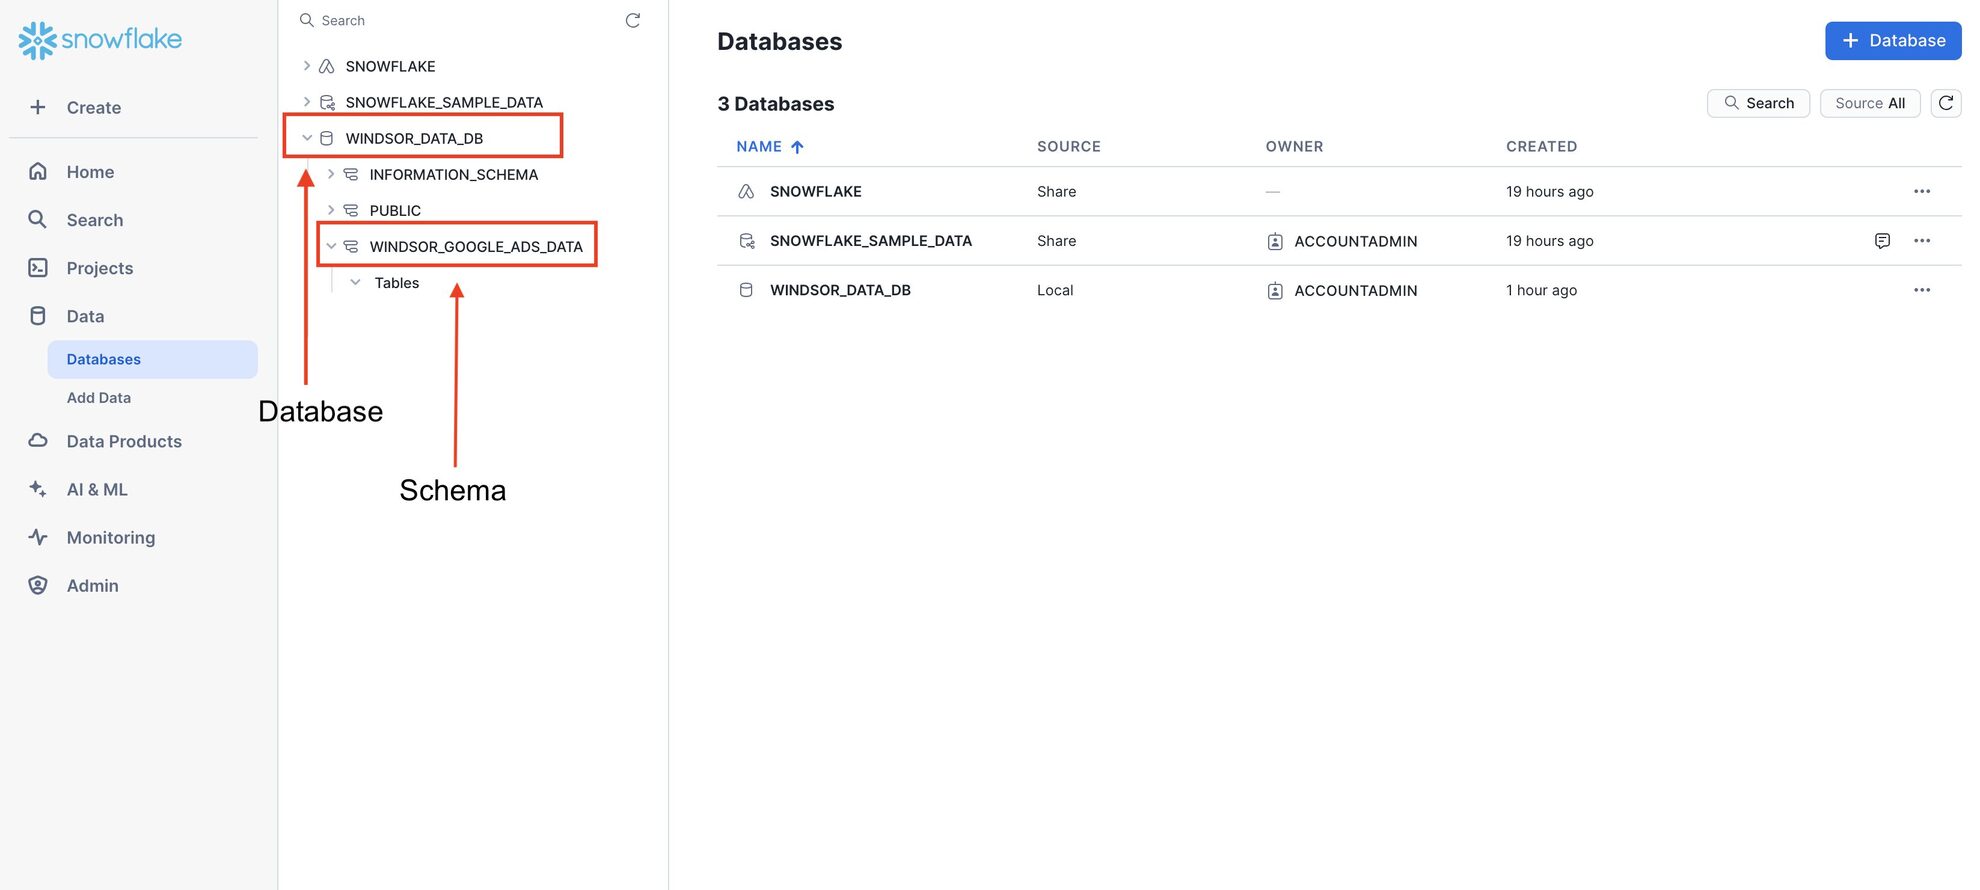The width and height of the screenshot is (1980, 890).
Task: Open more options for SNOWFLAKE row
Action: (x=1922, y=191)
